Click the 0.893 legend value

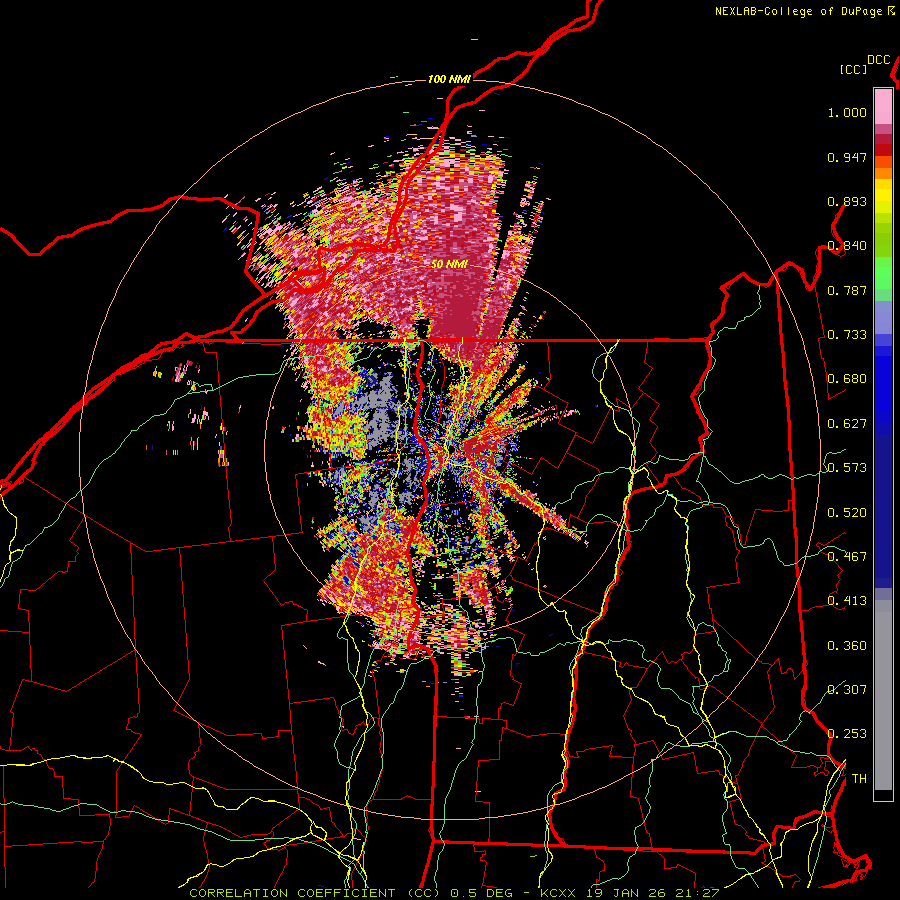tap(847, 201)
